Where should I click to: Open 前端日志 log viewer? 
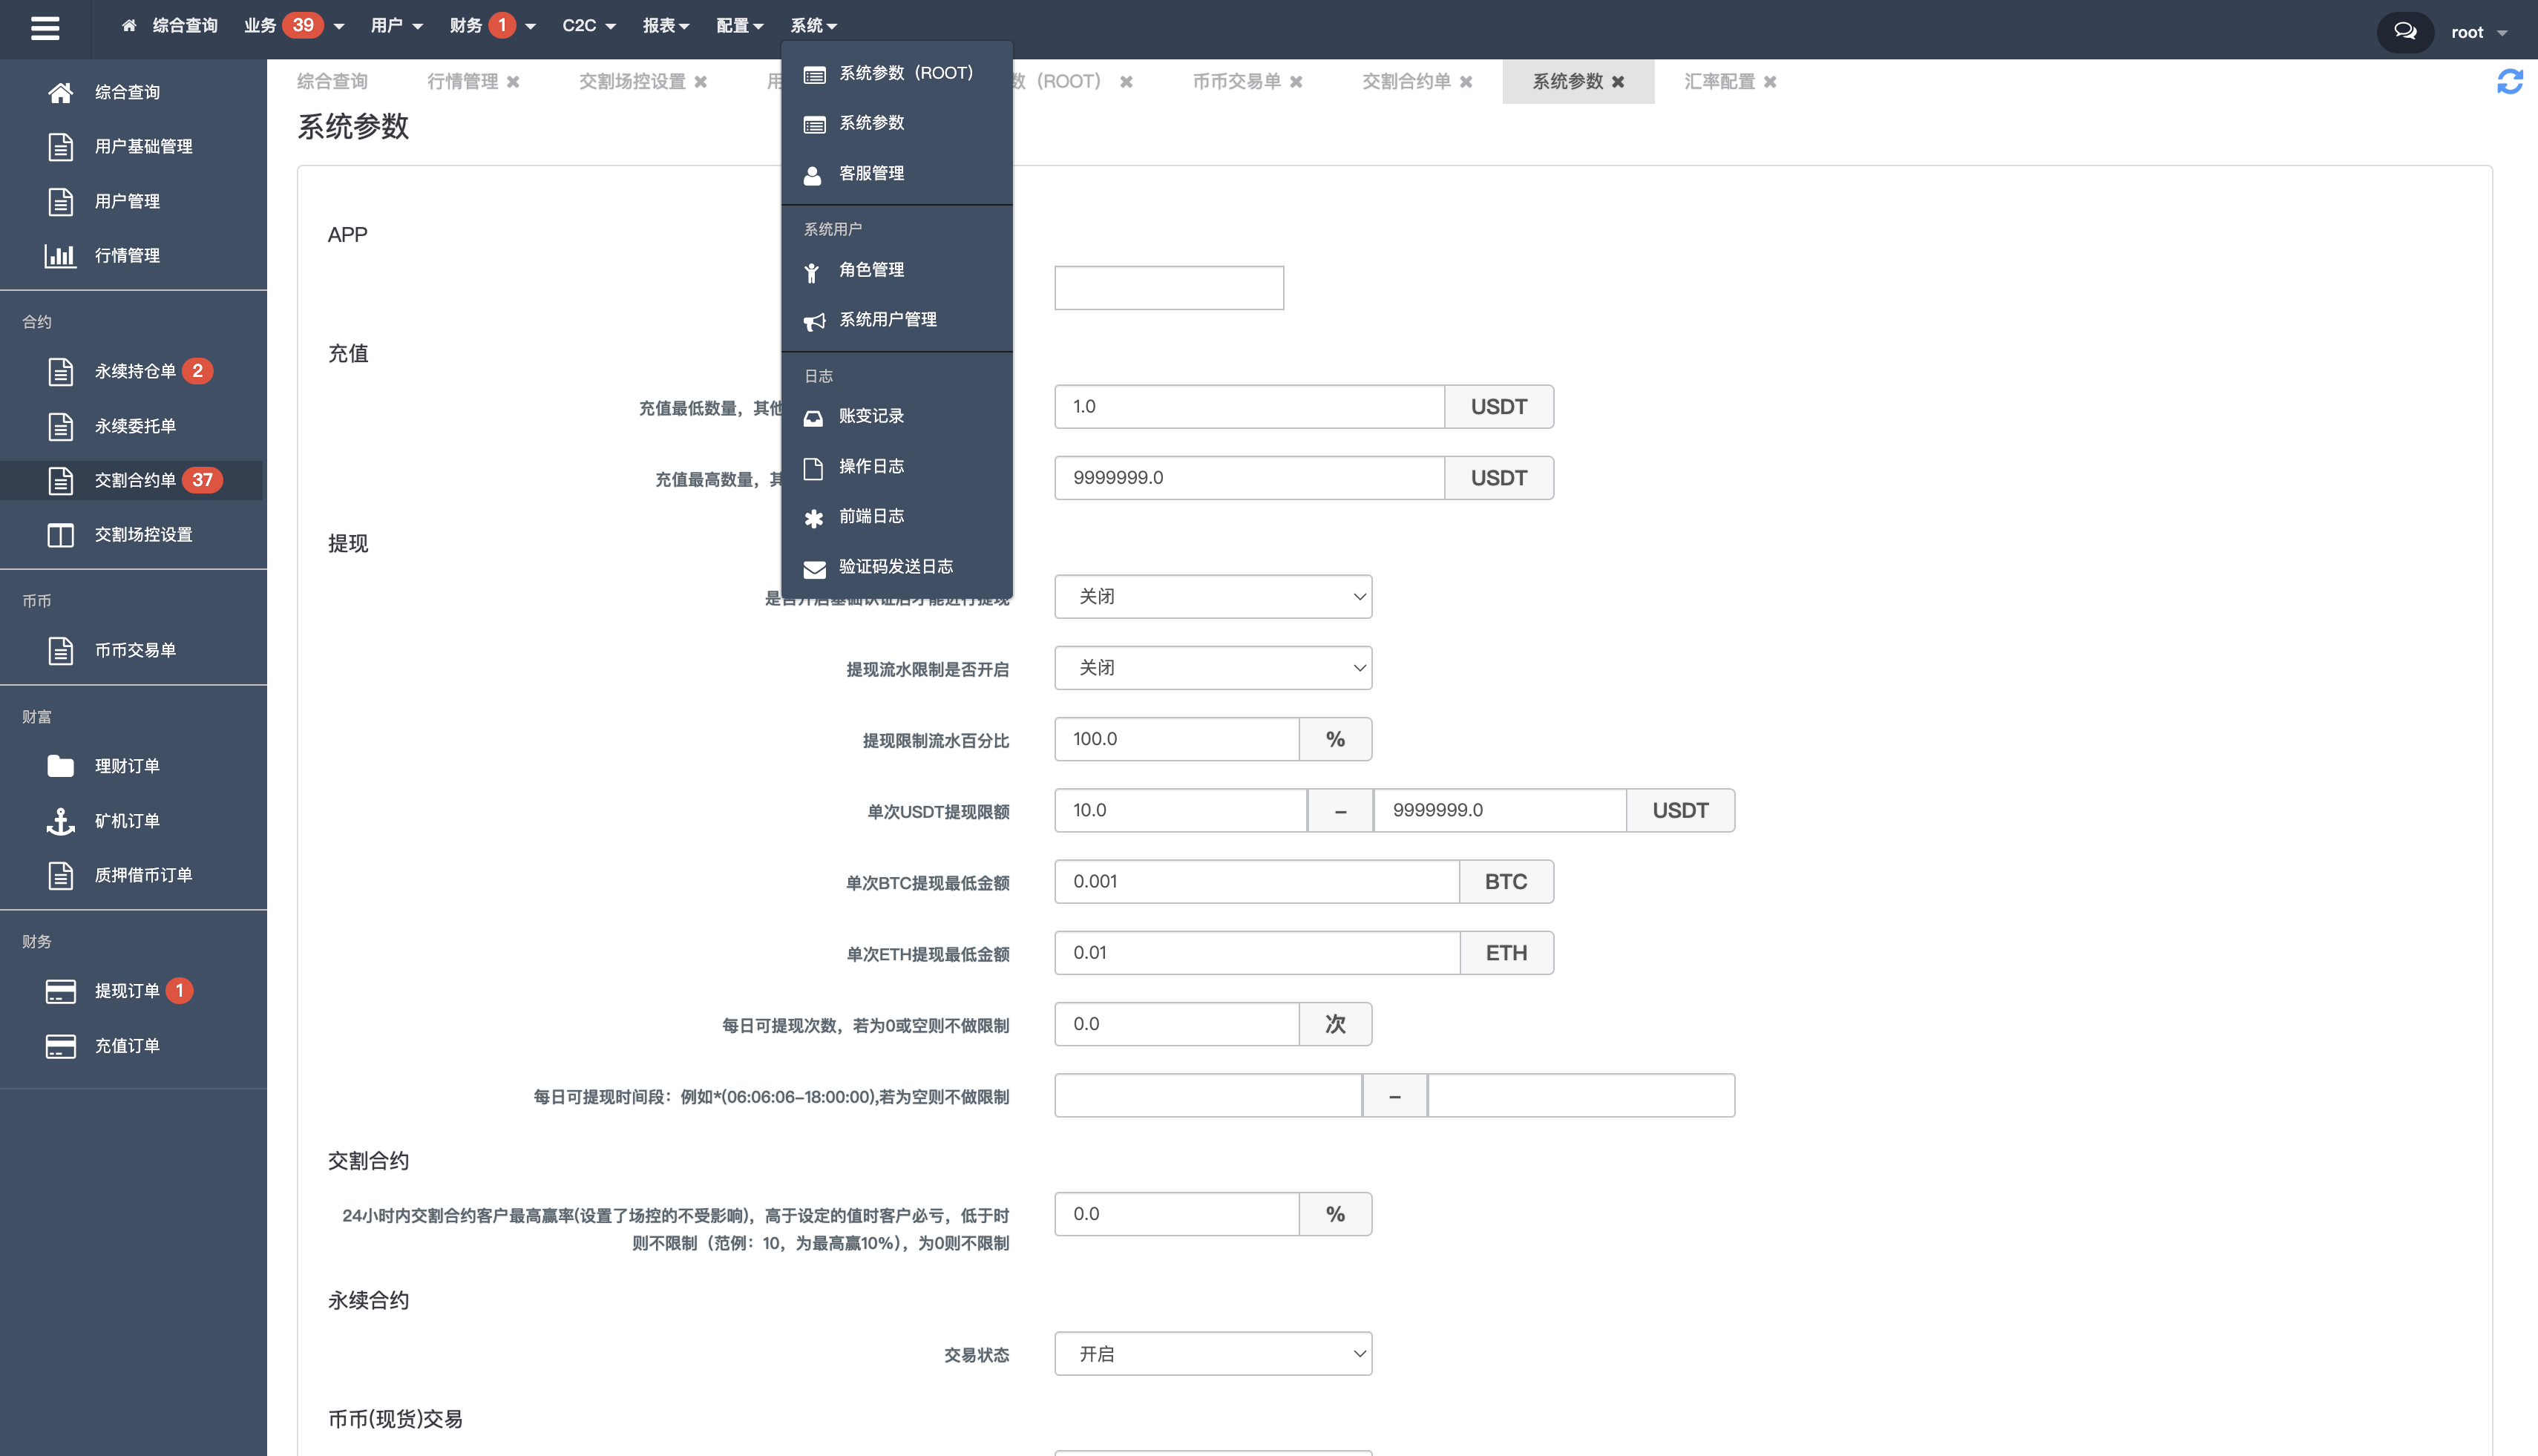pos(871,516)
